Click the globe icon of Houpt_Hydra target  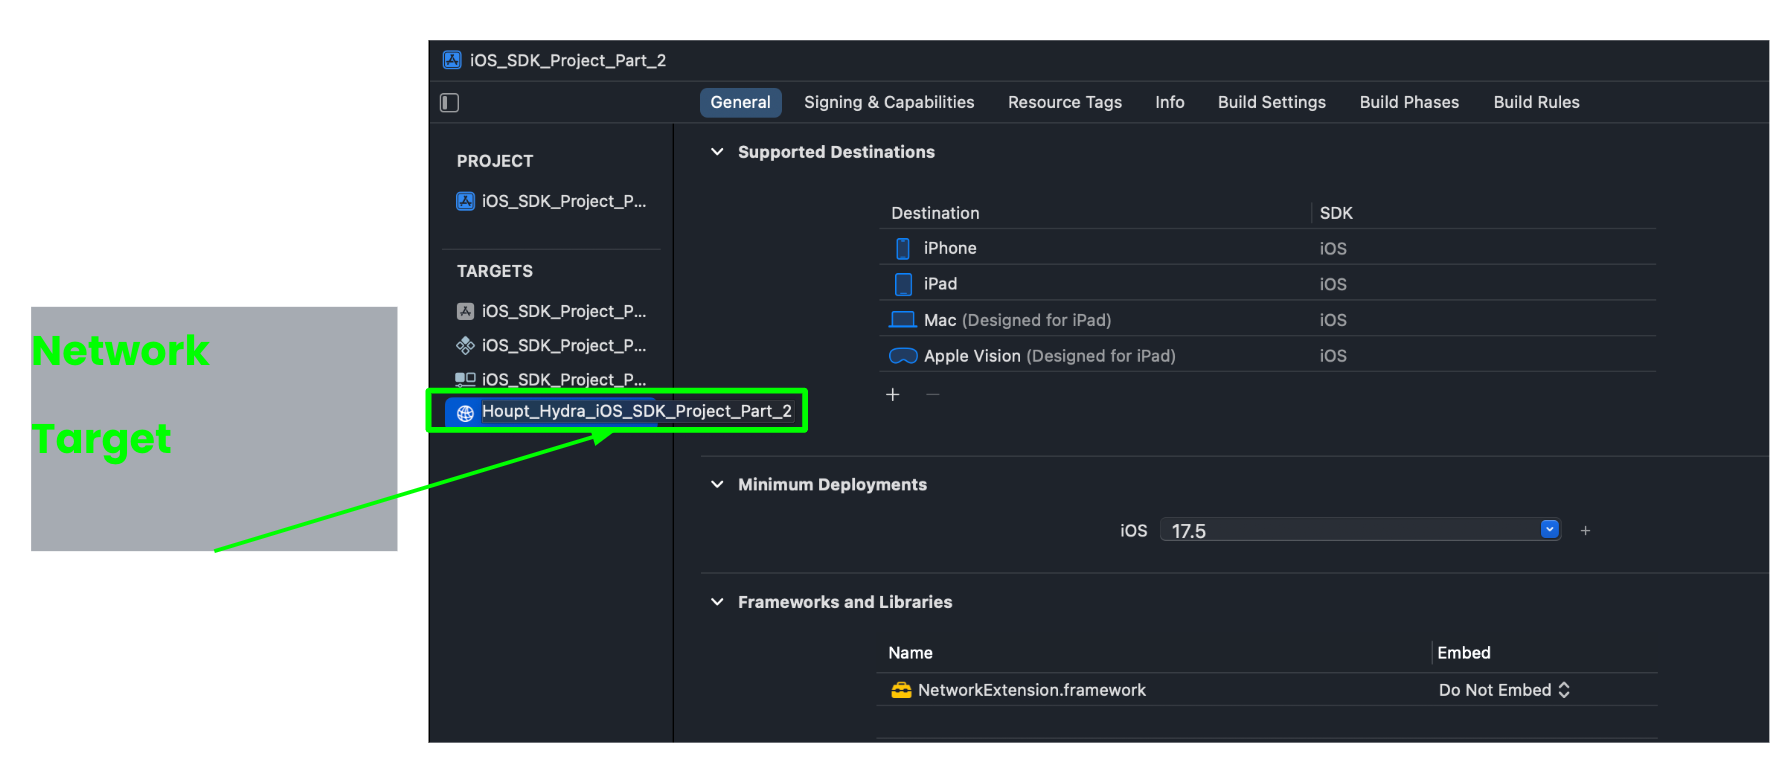click(465, 412)
